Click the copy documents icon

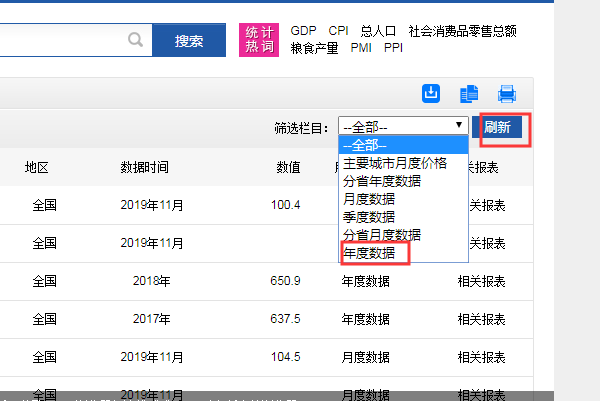pos(469,94)
